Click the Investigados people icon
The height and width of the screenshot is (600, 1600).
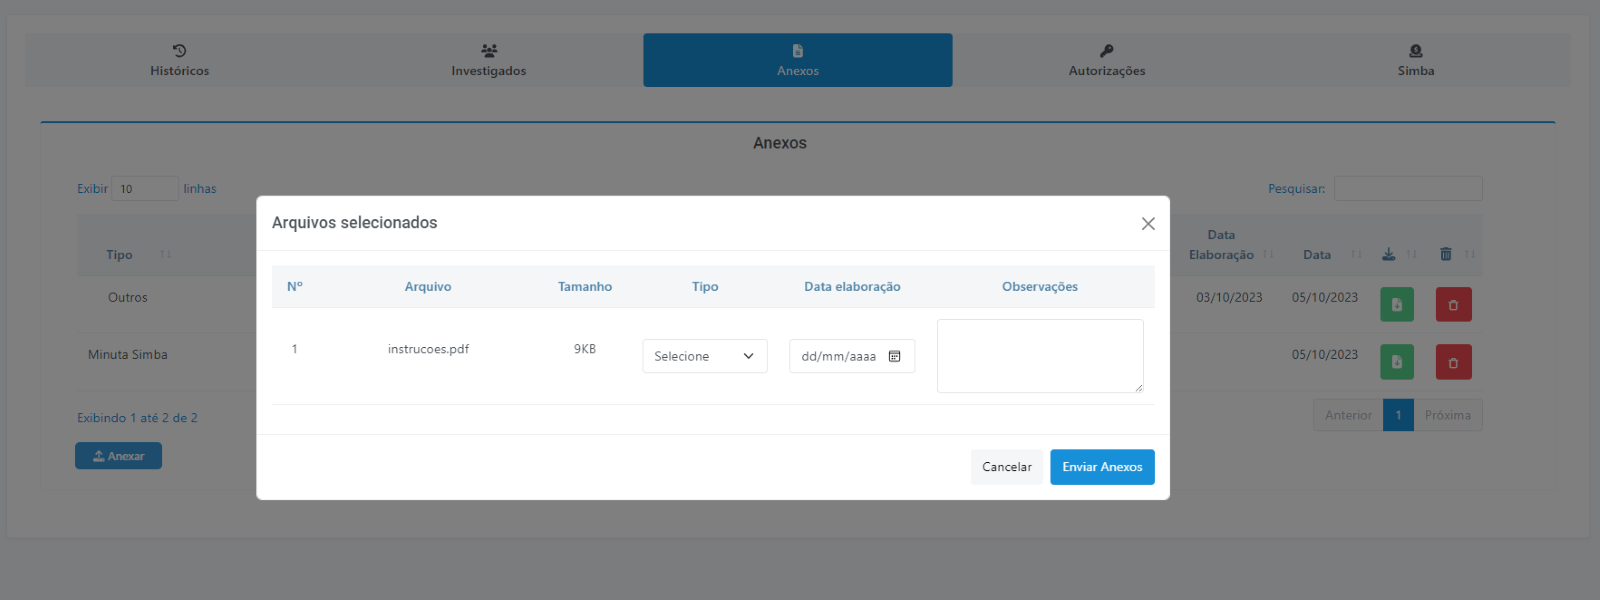489,50
